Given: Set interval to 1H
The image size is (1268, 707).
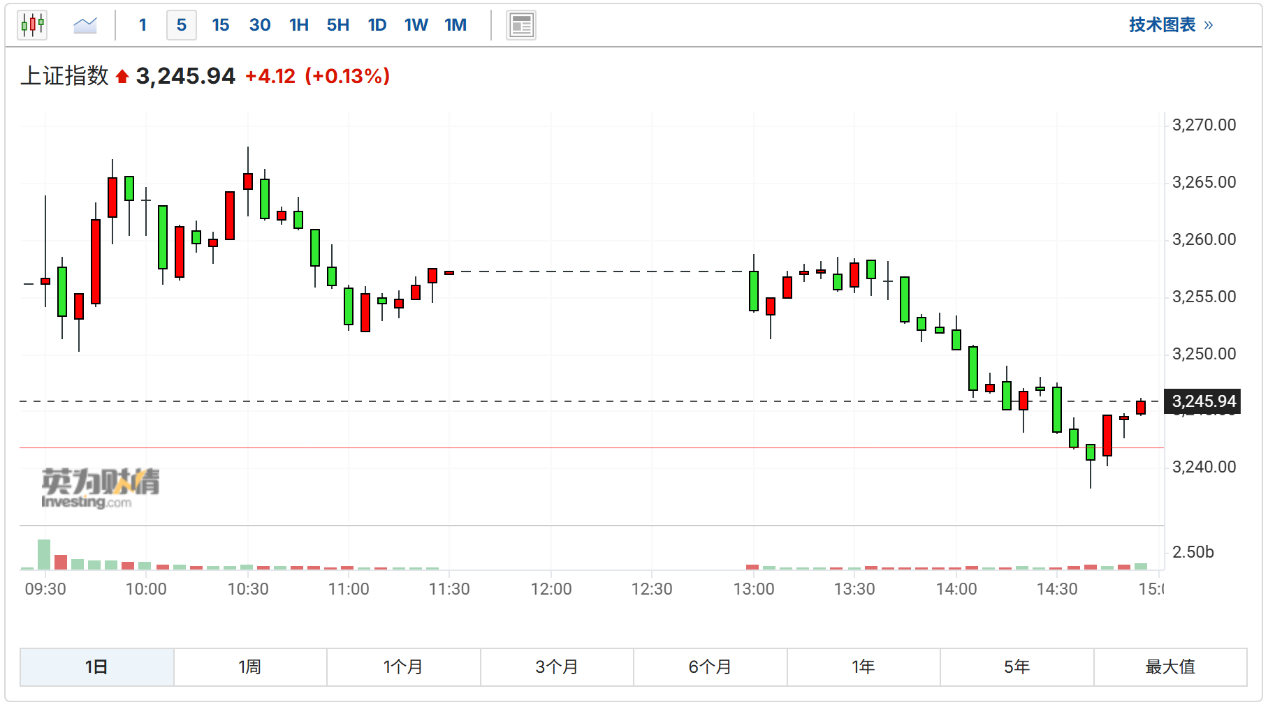Looking at the screenshot, I should 298,25.
